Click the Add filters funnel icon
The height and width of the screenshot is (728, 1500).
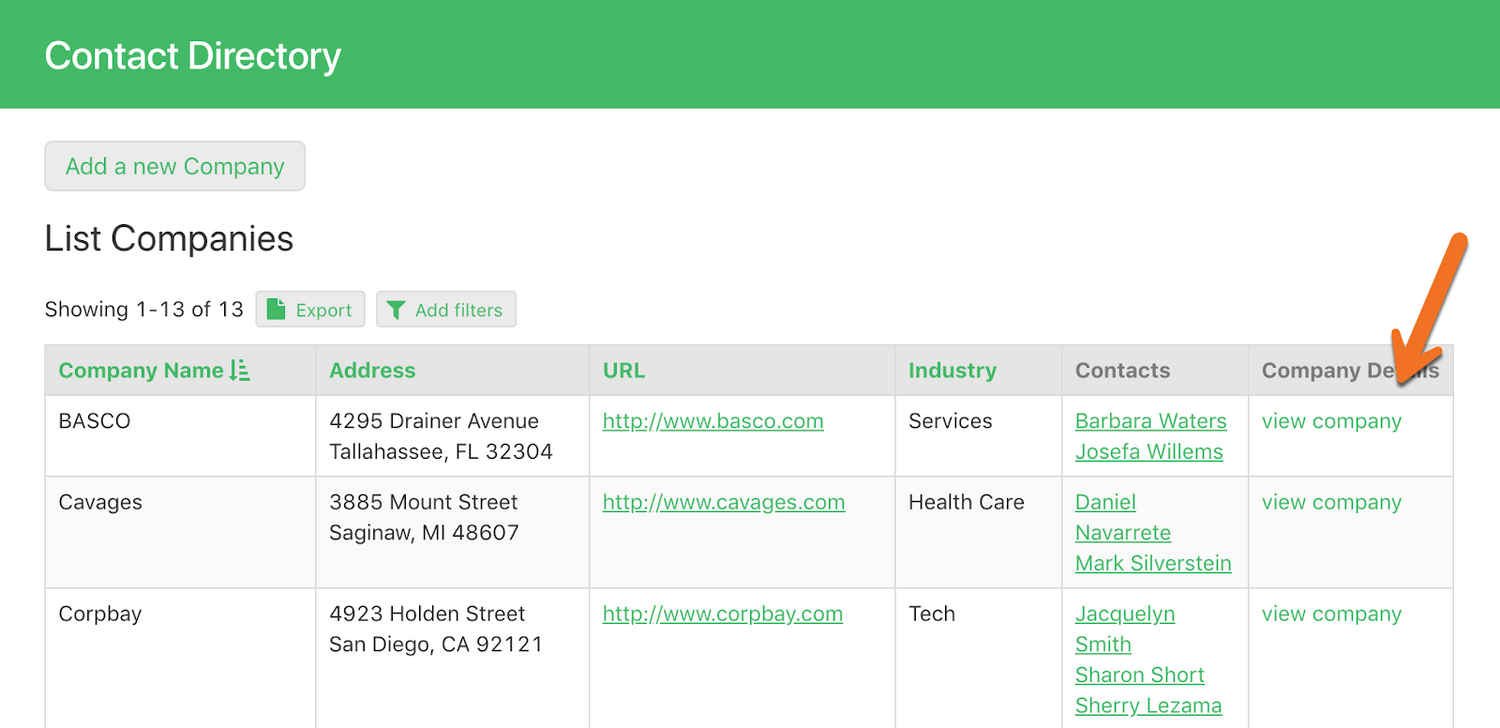point(396,310)
